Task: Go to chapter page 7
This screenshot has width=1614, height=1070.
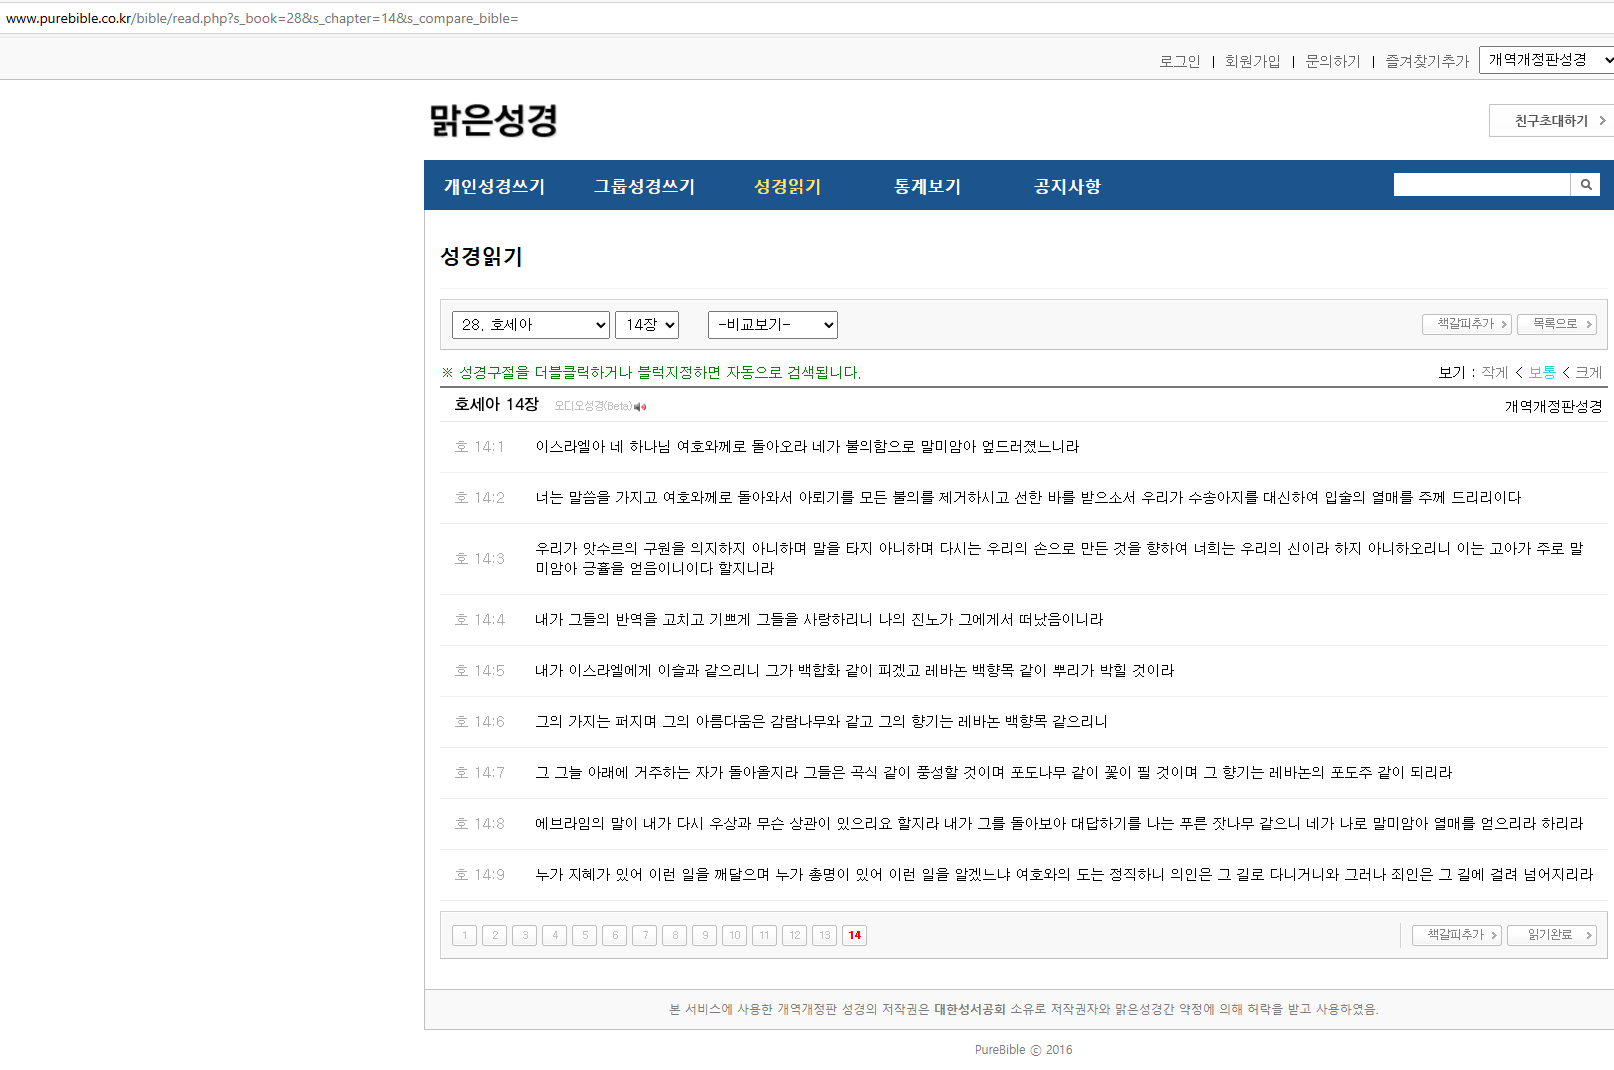Action: click(x=645, y=935)
